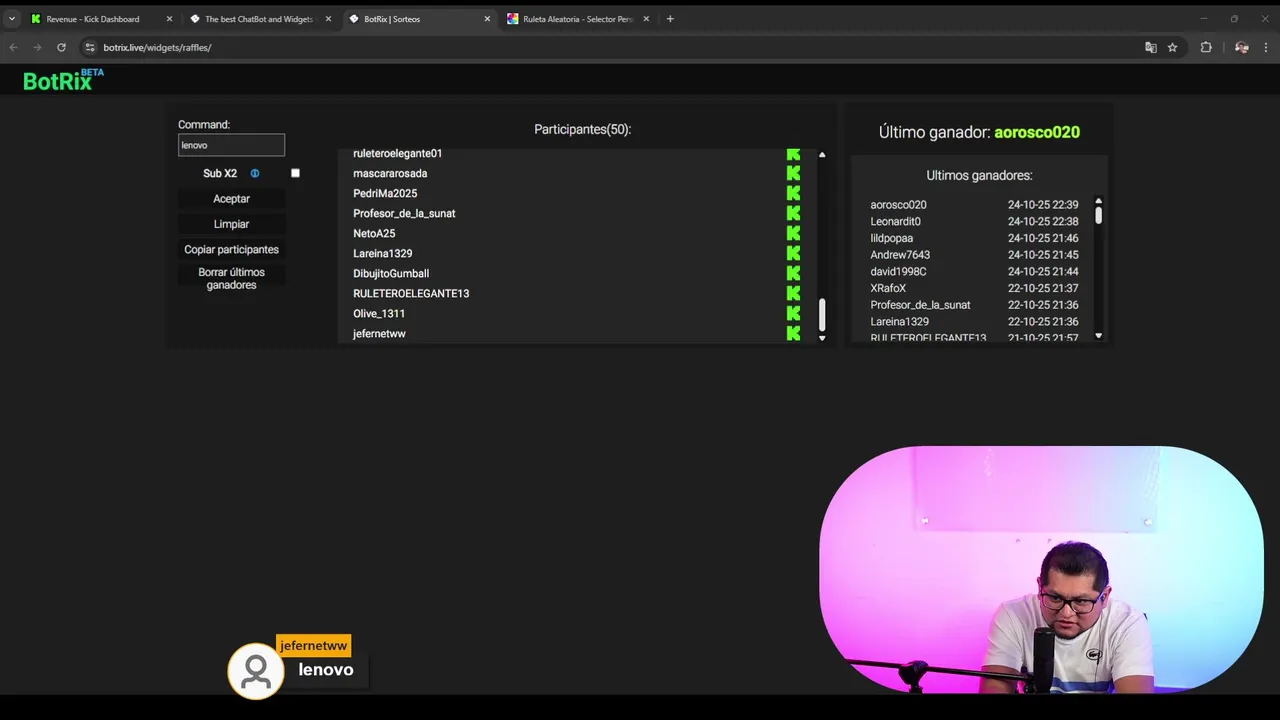The image size is (1280, 720).
Task: Click the site info icon before the URL
Action: 90,47
